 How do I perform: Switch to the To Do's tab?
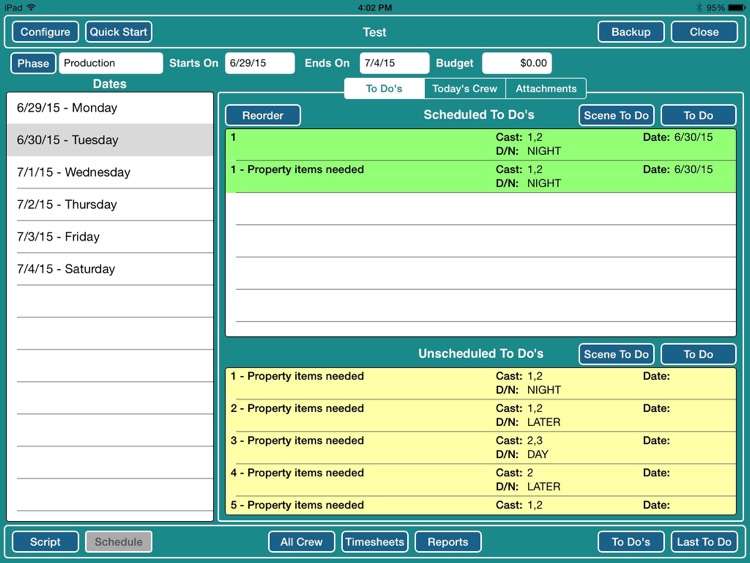[x=384, y=88]
